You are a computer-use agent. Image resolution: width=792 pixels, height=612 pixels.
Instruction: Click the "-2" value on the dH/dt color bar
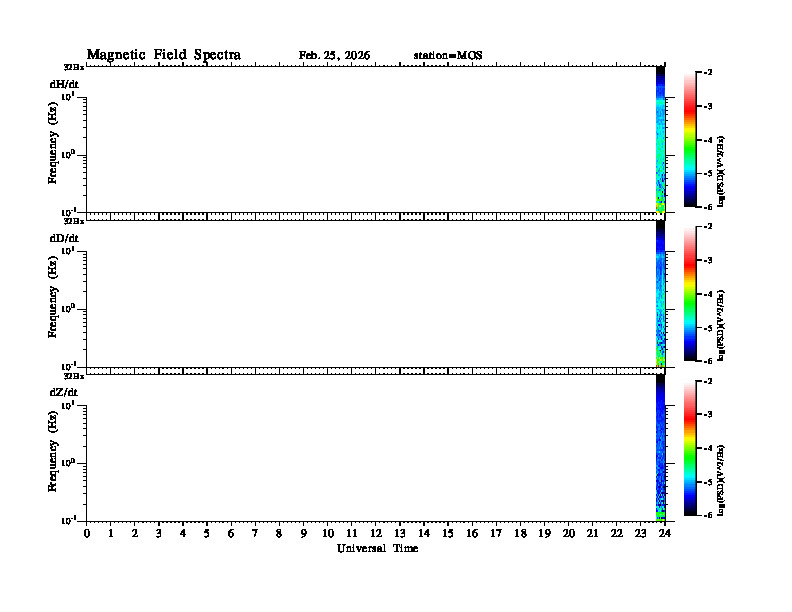pos(708,73)
